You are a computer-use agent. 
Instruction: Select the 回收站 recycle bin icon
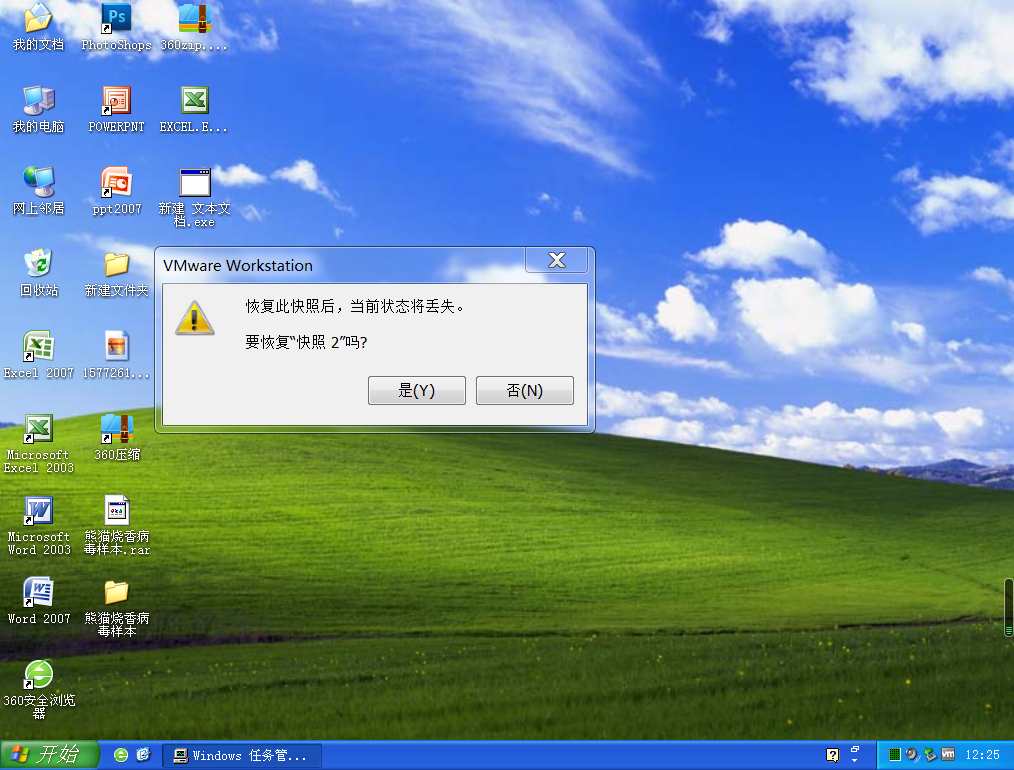[38, 264]
